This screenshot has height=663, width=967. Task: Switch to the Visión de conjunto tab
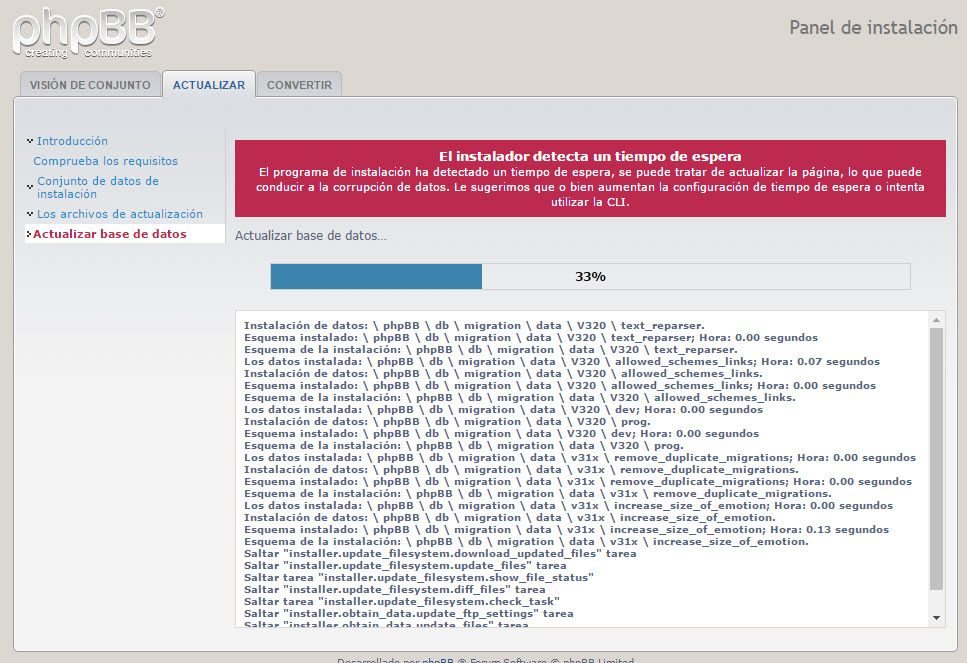(x=89, y=85)
